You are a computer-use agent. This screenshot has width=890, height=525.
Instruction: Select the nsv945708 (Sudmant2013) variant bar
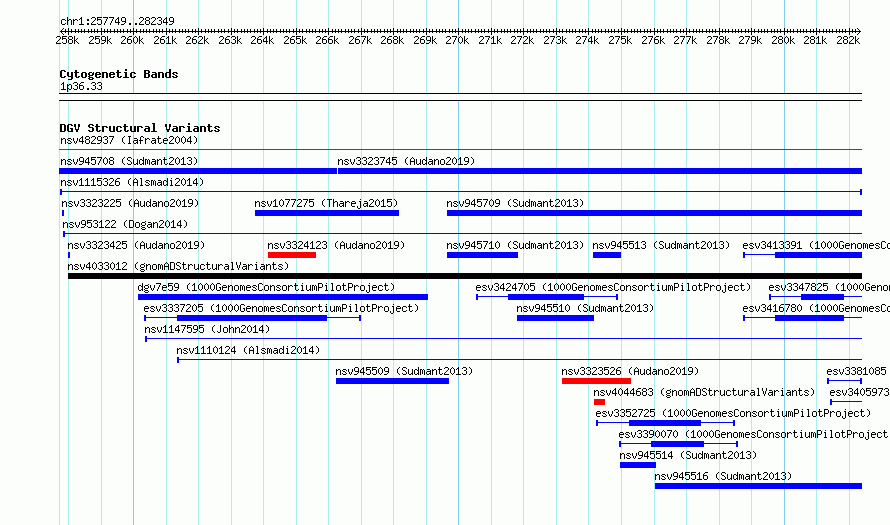pos(198,171)
